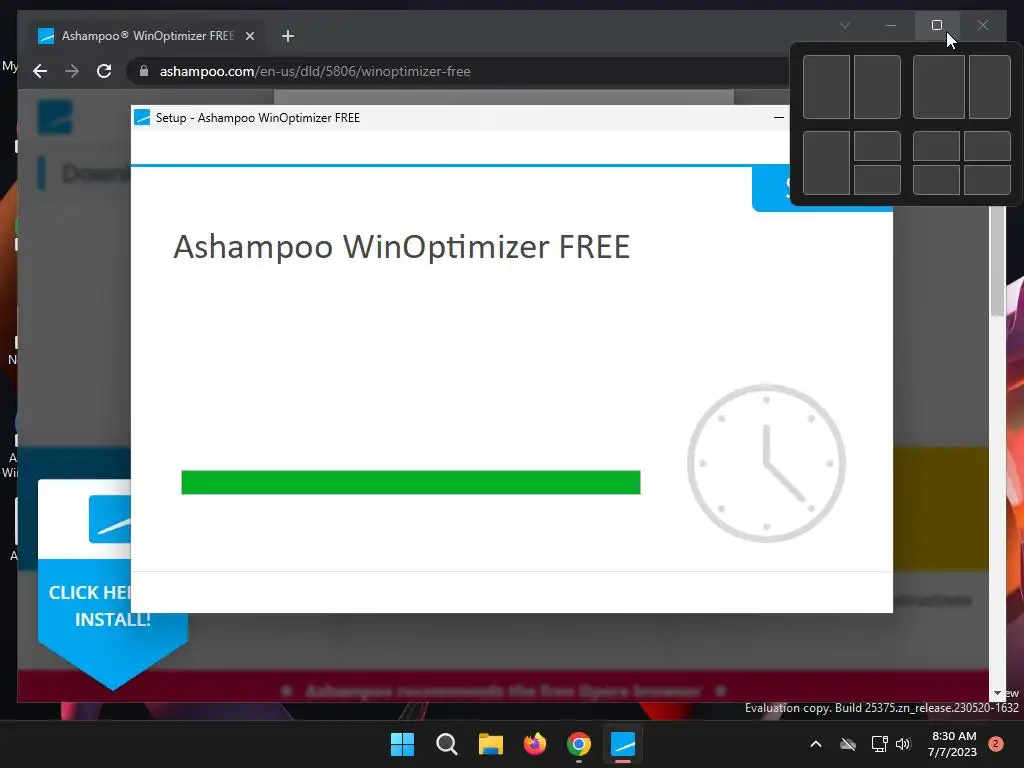Snap to bottom-left quadrant of four-zone layout
The image size is (1024, 768).
936,180
